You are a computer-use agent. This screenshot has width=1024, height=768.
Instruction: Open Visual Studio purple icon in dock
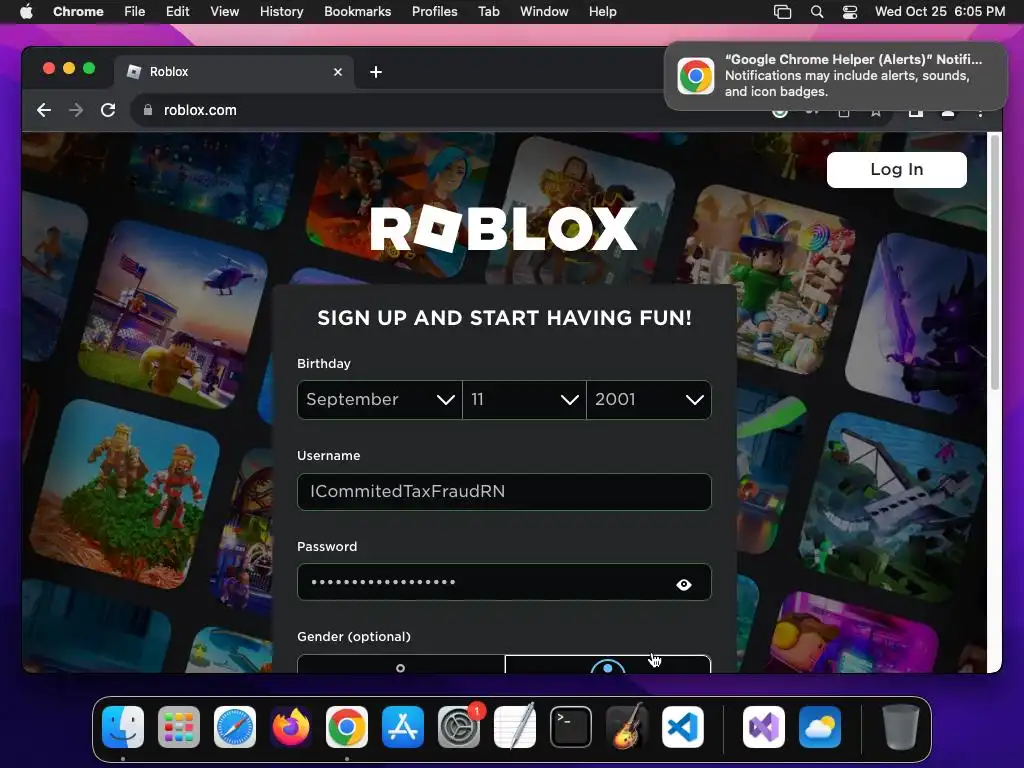point(764,727)
